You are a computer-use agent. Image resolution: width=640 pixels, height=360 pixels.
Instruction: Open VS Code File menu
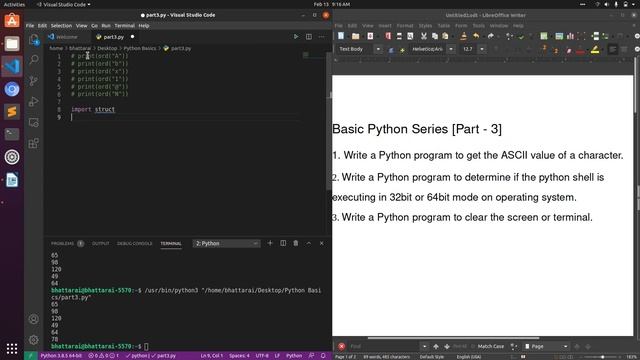point(30,25)
